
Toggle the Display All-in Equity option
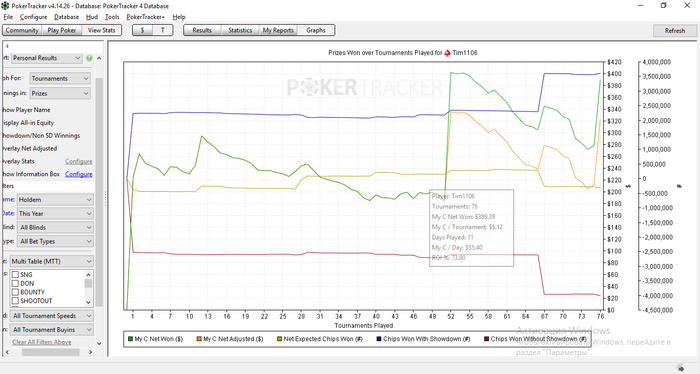pos(28,123)
